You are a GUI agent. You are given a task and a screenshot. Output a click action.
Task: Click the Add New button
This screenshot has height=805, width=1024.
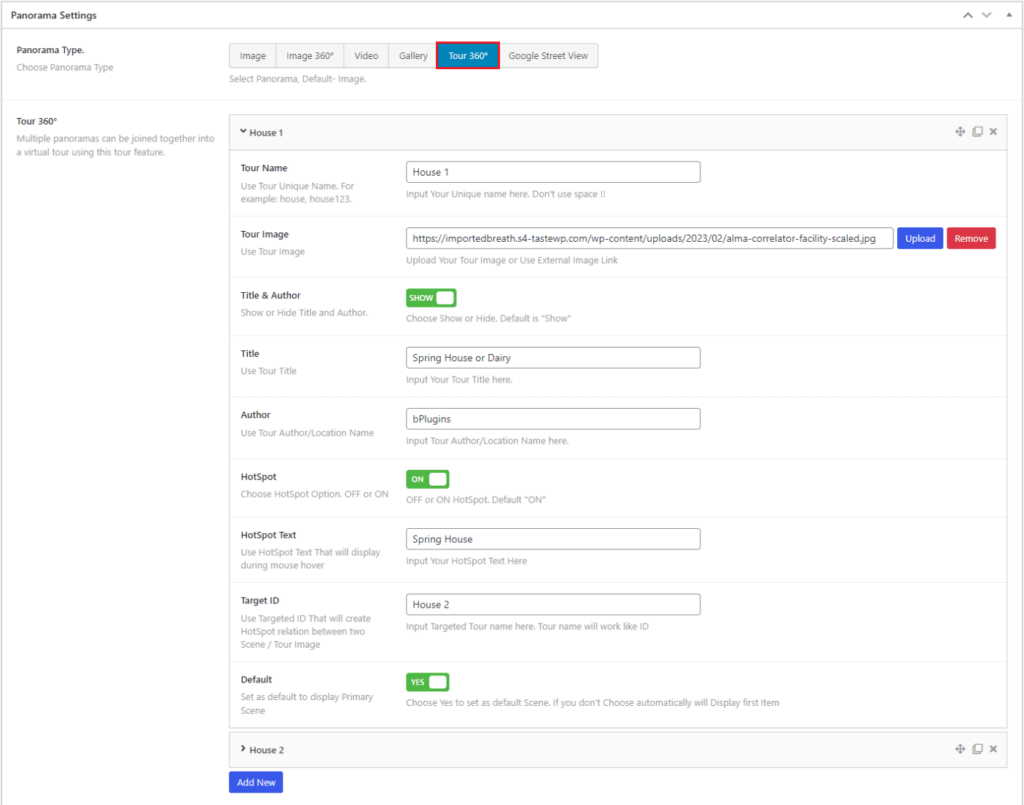[255, 783]
